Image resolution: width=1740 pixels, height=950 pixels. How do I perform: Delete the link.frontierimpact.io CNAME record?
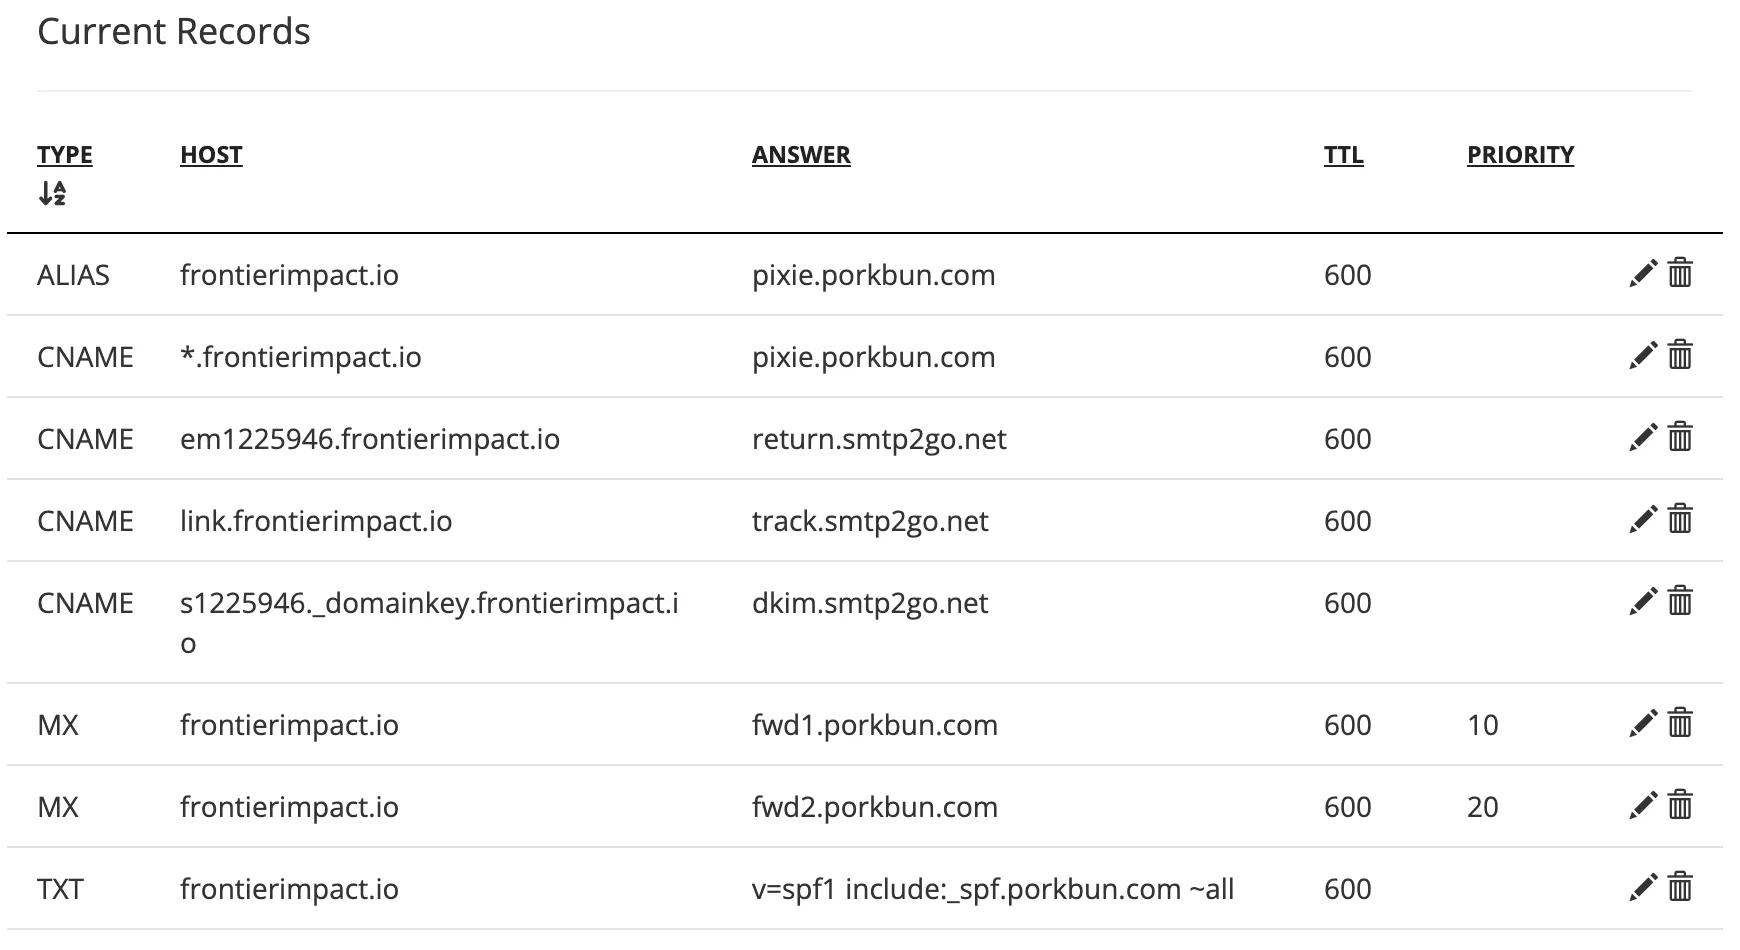pyautogui.click(x=1680, y=519)
